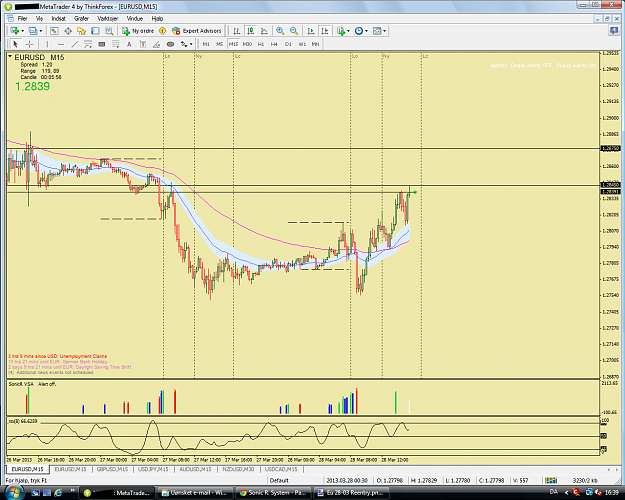Select the Ellipse drawing tool
Viewport: 625px width, 500px height.
(x=170, y=44)
